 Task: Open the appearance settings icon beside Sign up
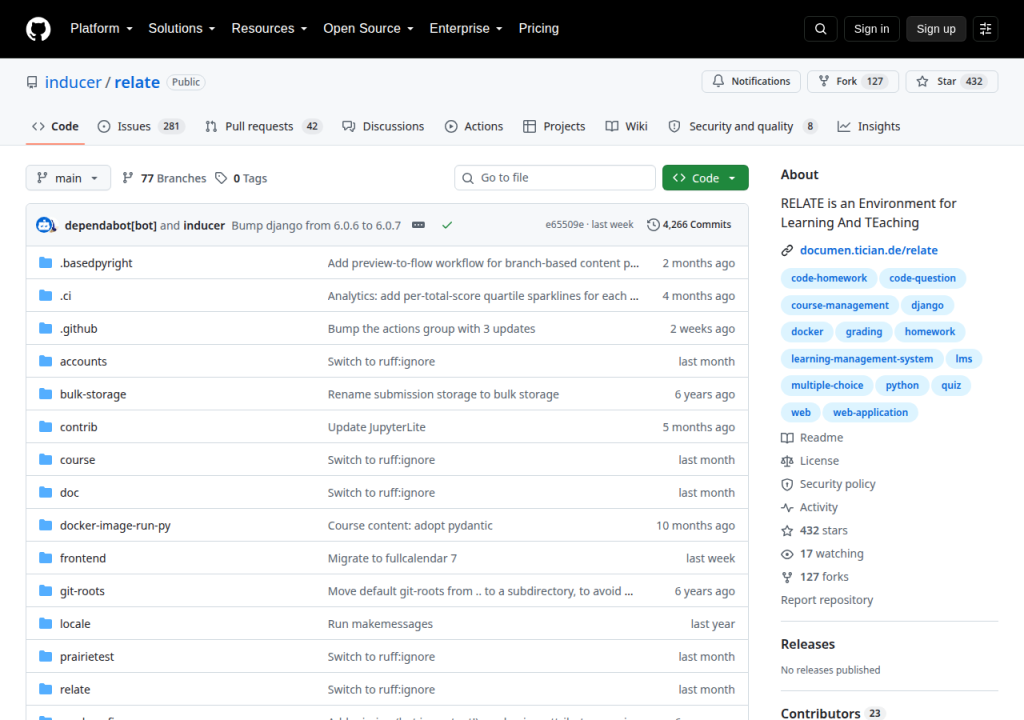985,29
